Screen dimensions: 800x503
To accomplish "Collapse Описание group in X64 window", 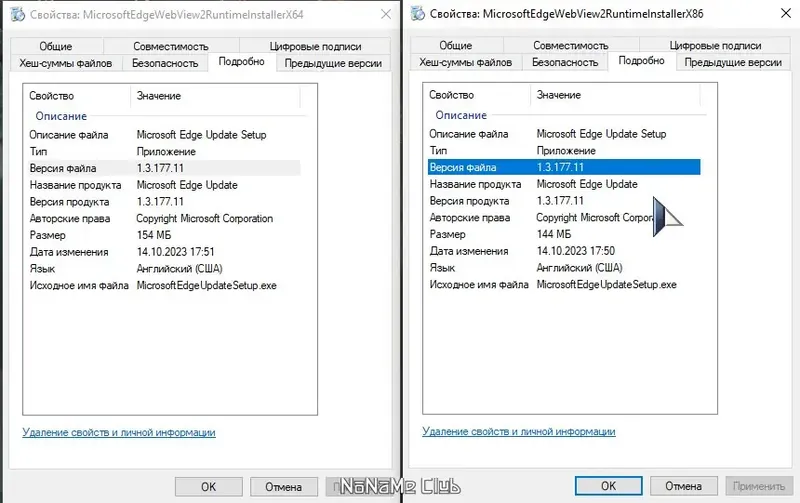I will 61,116.
